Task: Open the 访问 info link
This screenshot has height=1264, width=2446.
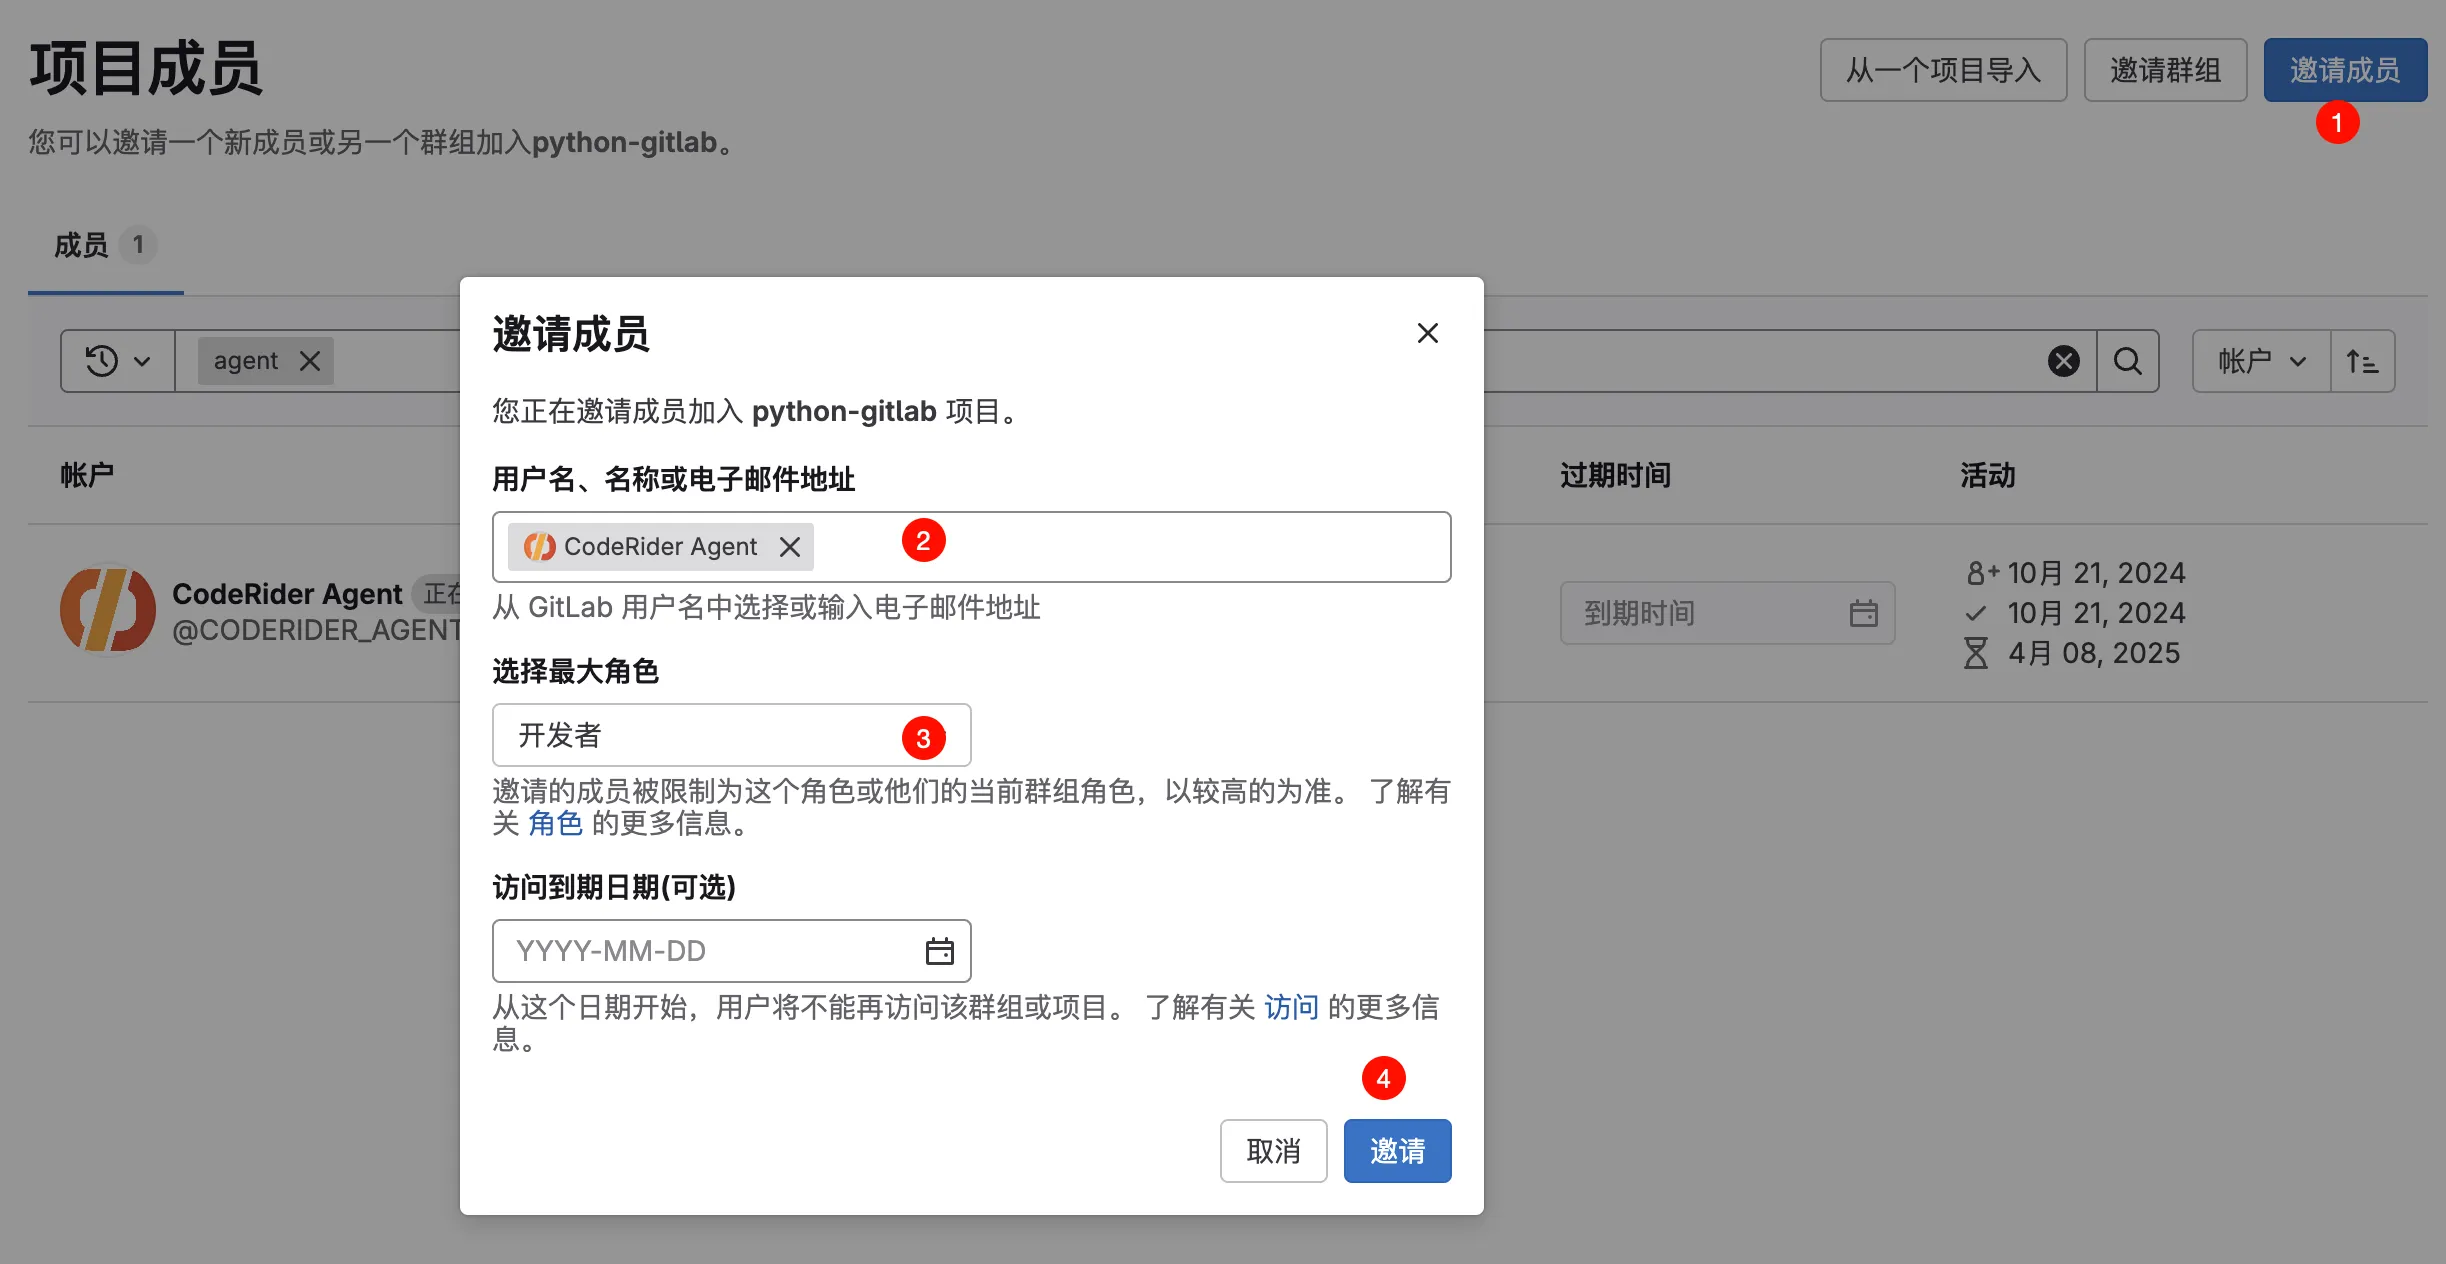Action: coord(1291,1007)
